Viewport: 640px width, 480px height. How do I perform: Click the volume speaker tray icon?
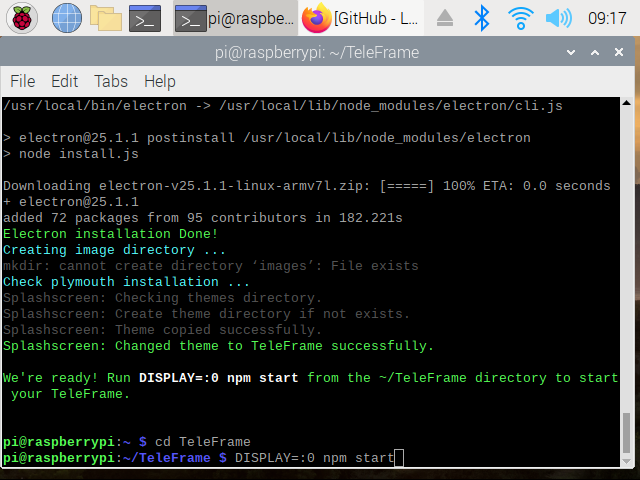click(x=559, y=18)
